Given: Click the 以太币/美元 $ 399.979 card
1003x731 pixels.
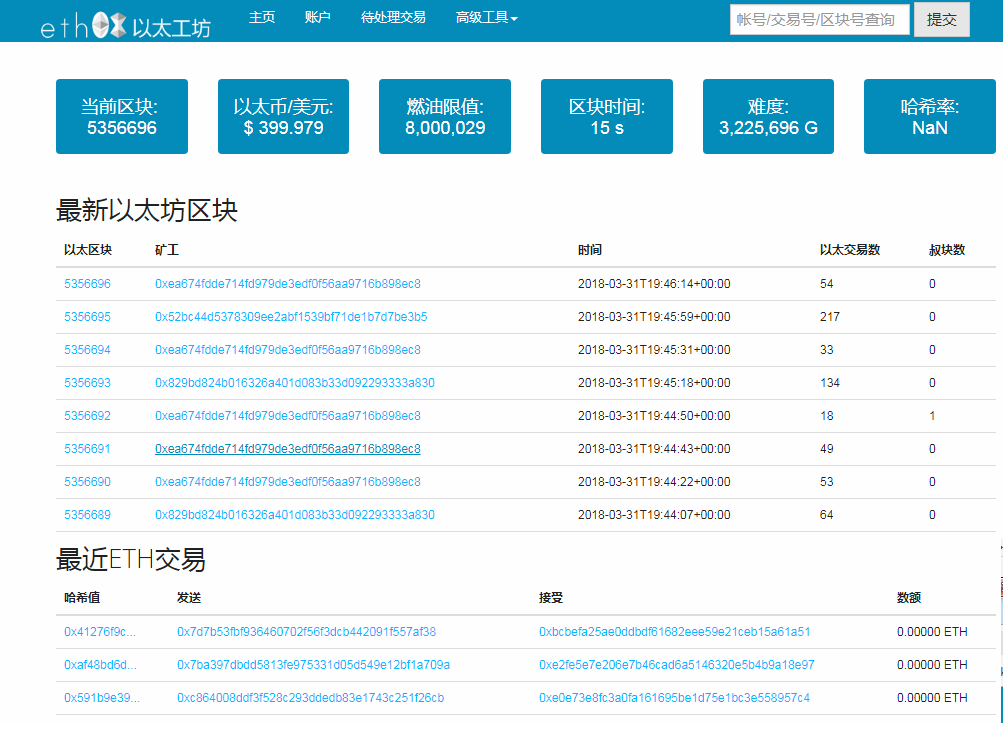Looking at the screenshot, I should pos(283,116).
